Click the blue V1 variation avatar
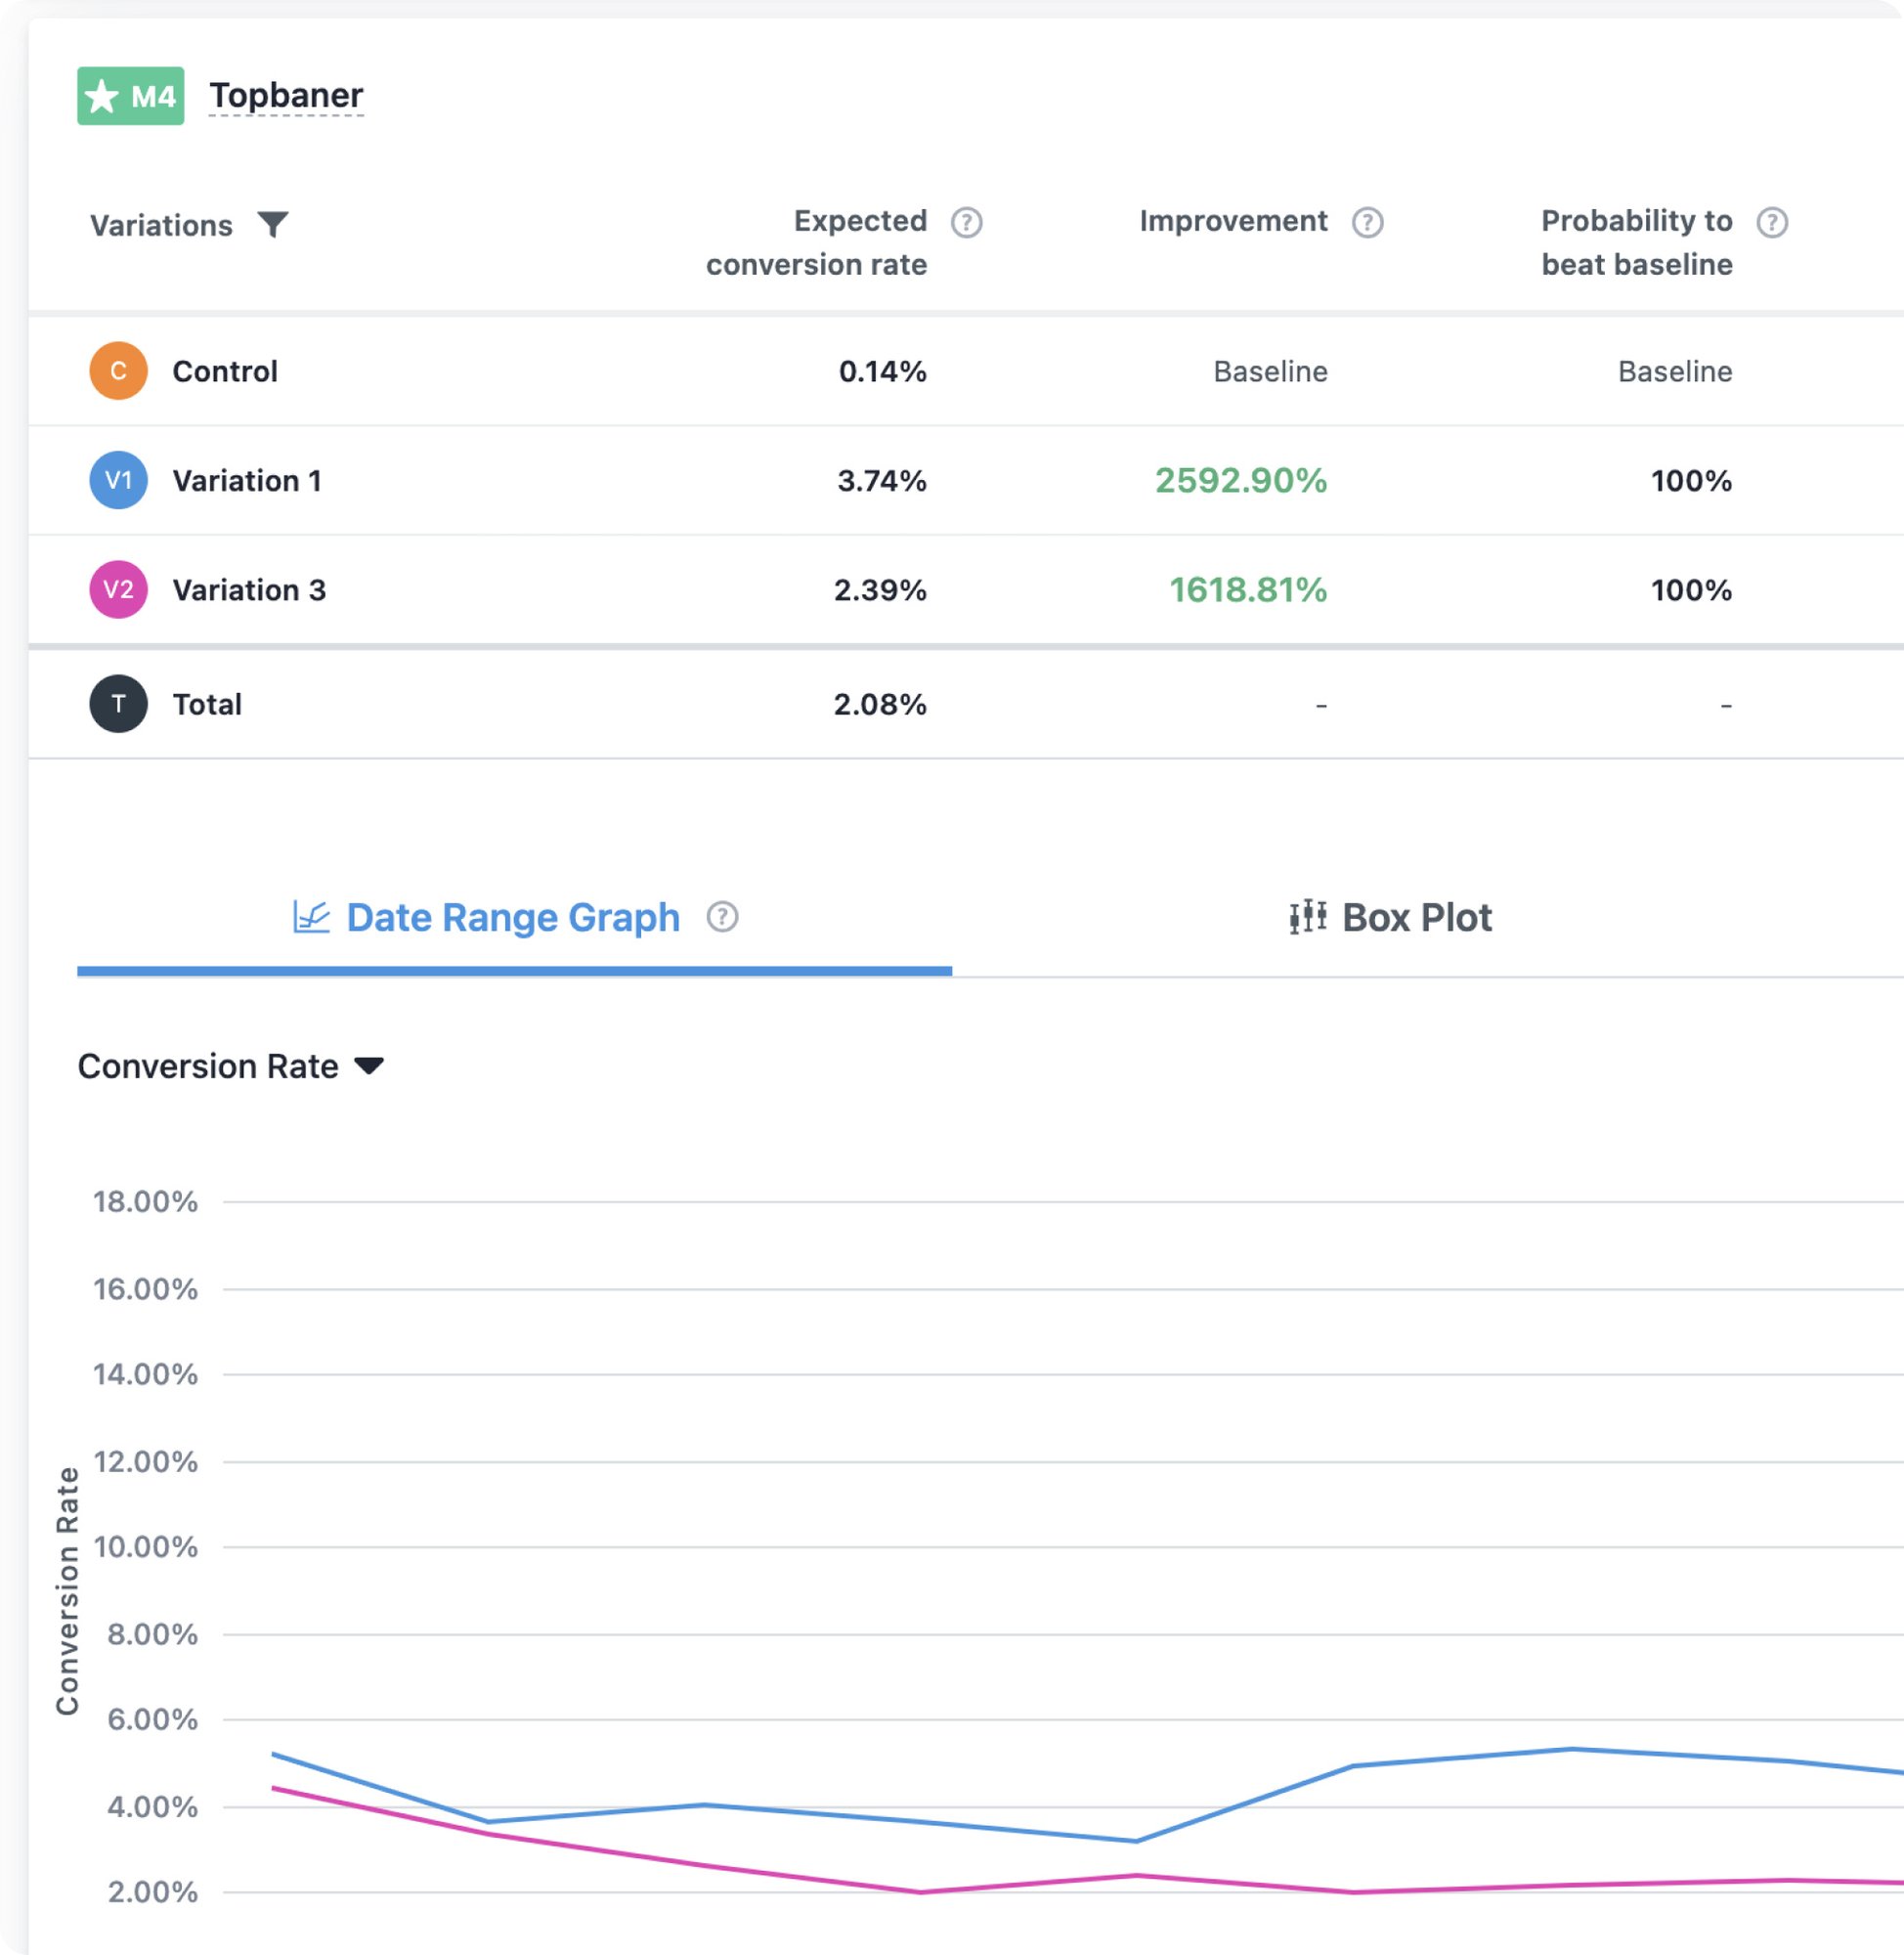The width and height of the screenshot is (1904, 1955). tap(118, 480)
